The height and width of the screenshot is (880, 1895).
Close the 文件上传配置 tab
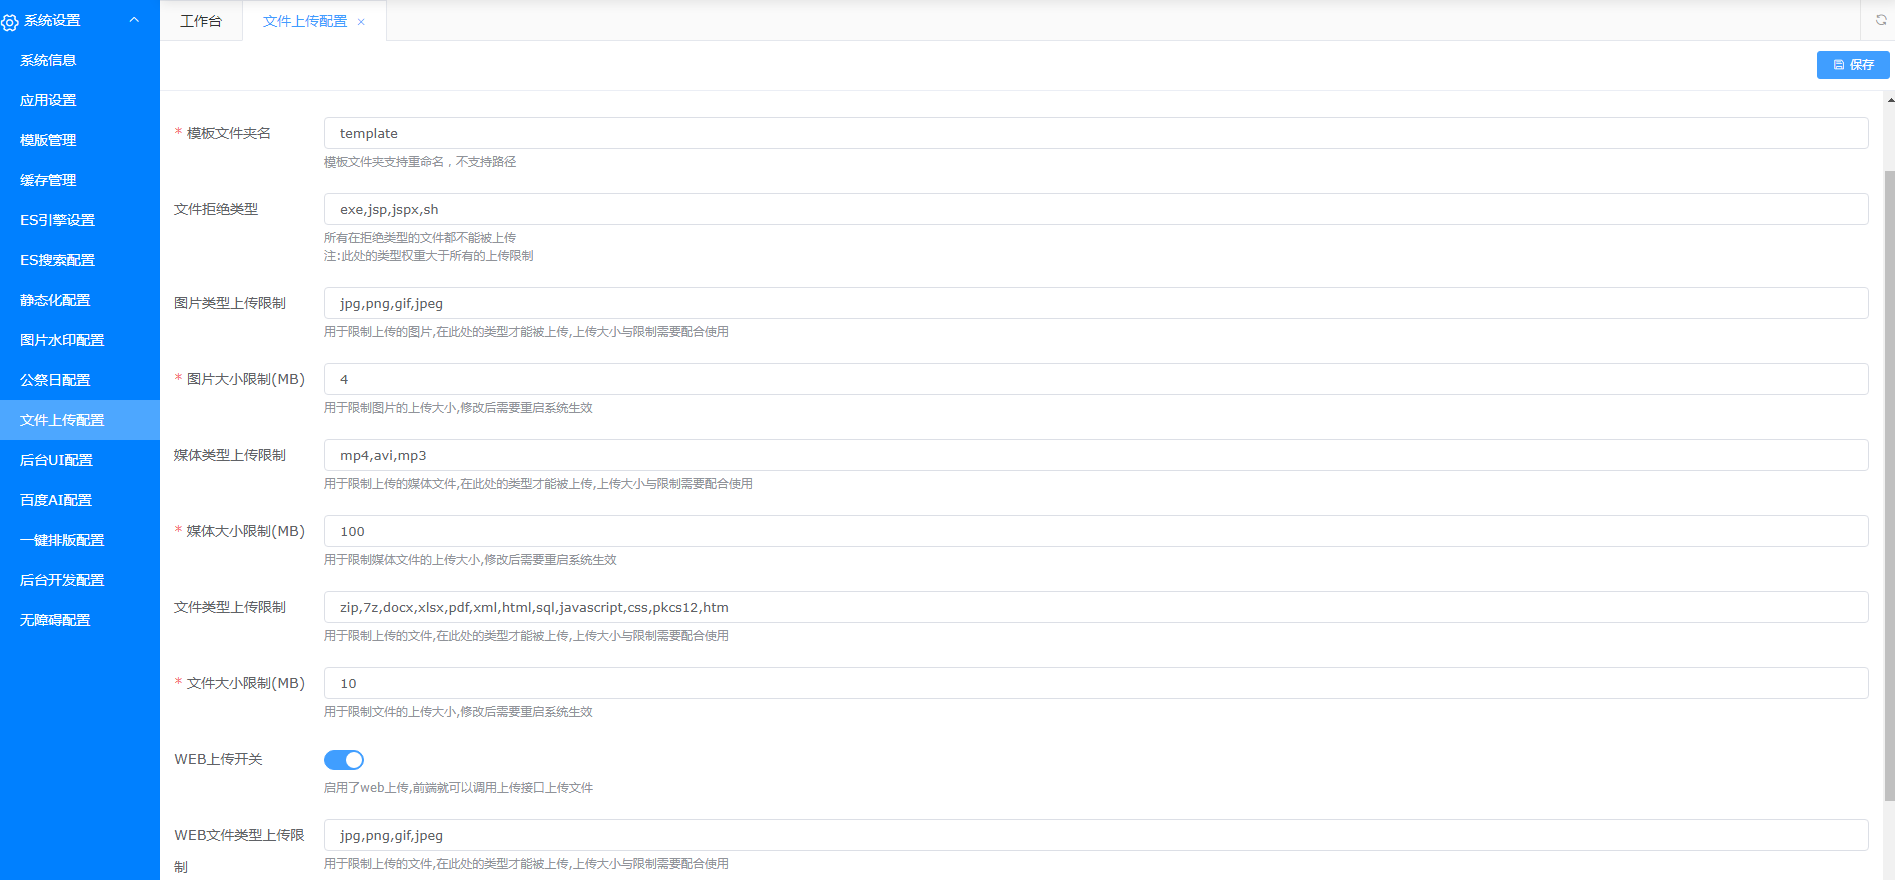[361, 22]
